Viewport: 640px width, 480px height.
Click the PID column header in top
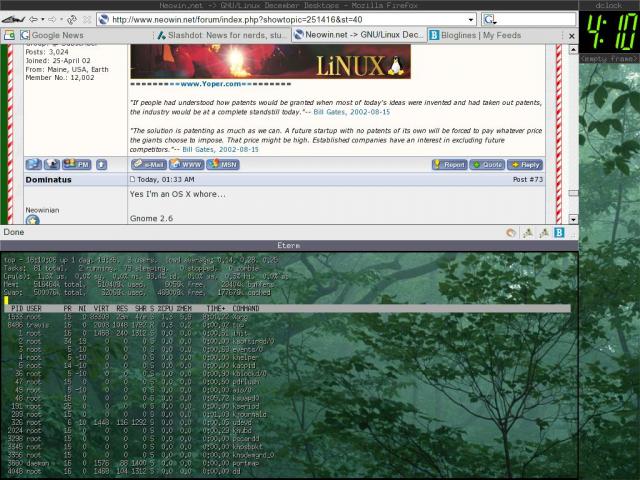tap(17, 308)
